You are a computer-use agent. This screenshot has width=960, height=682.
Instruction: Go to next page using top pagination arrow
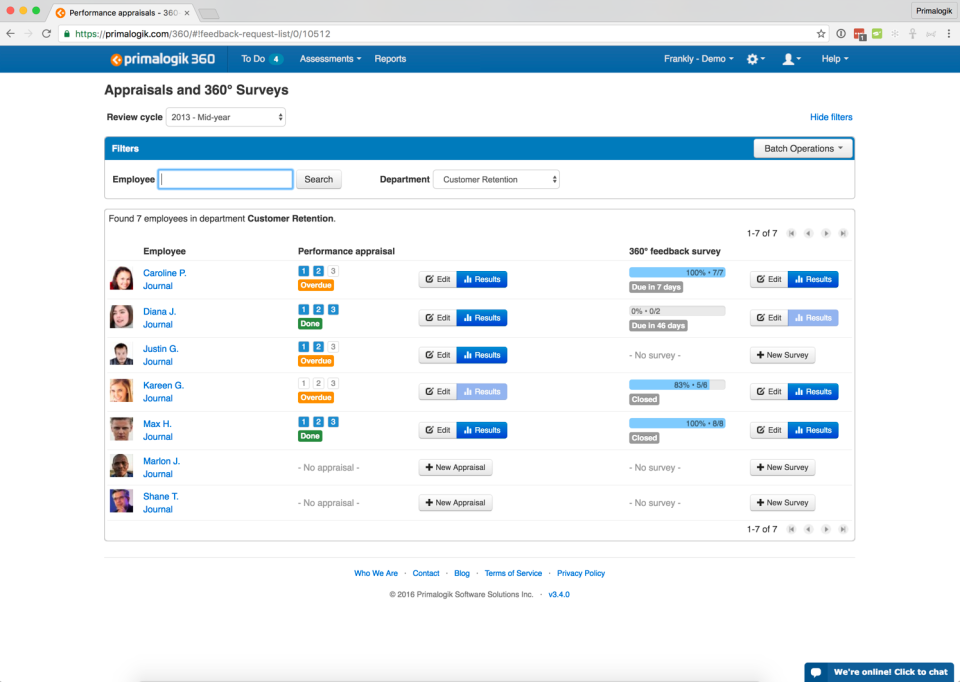[826, 233]
